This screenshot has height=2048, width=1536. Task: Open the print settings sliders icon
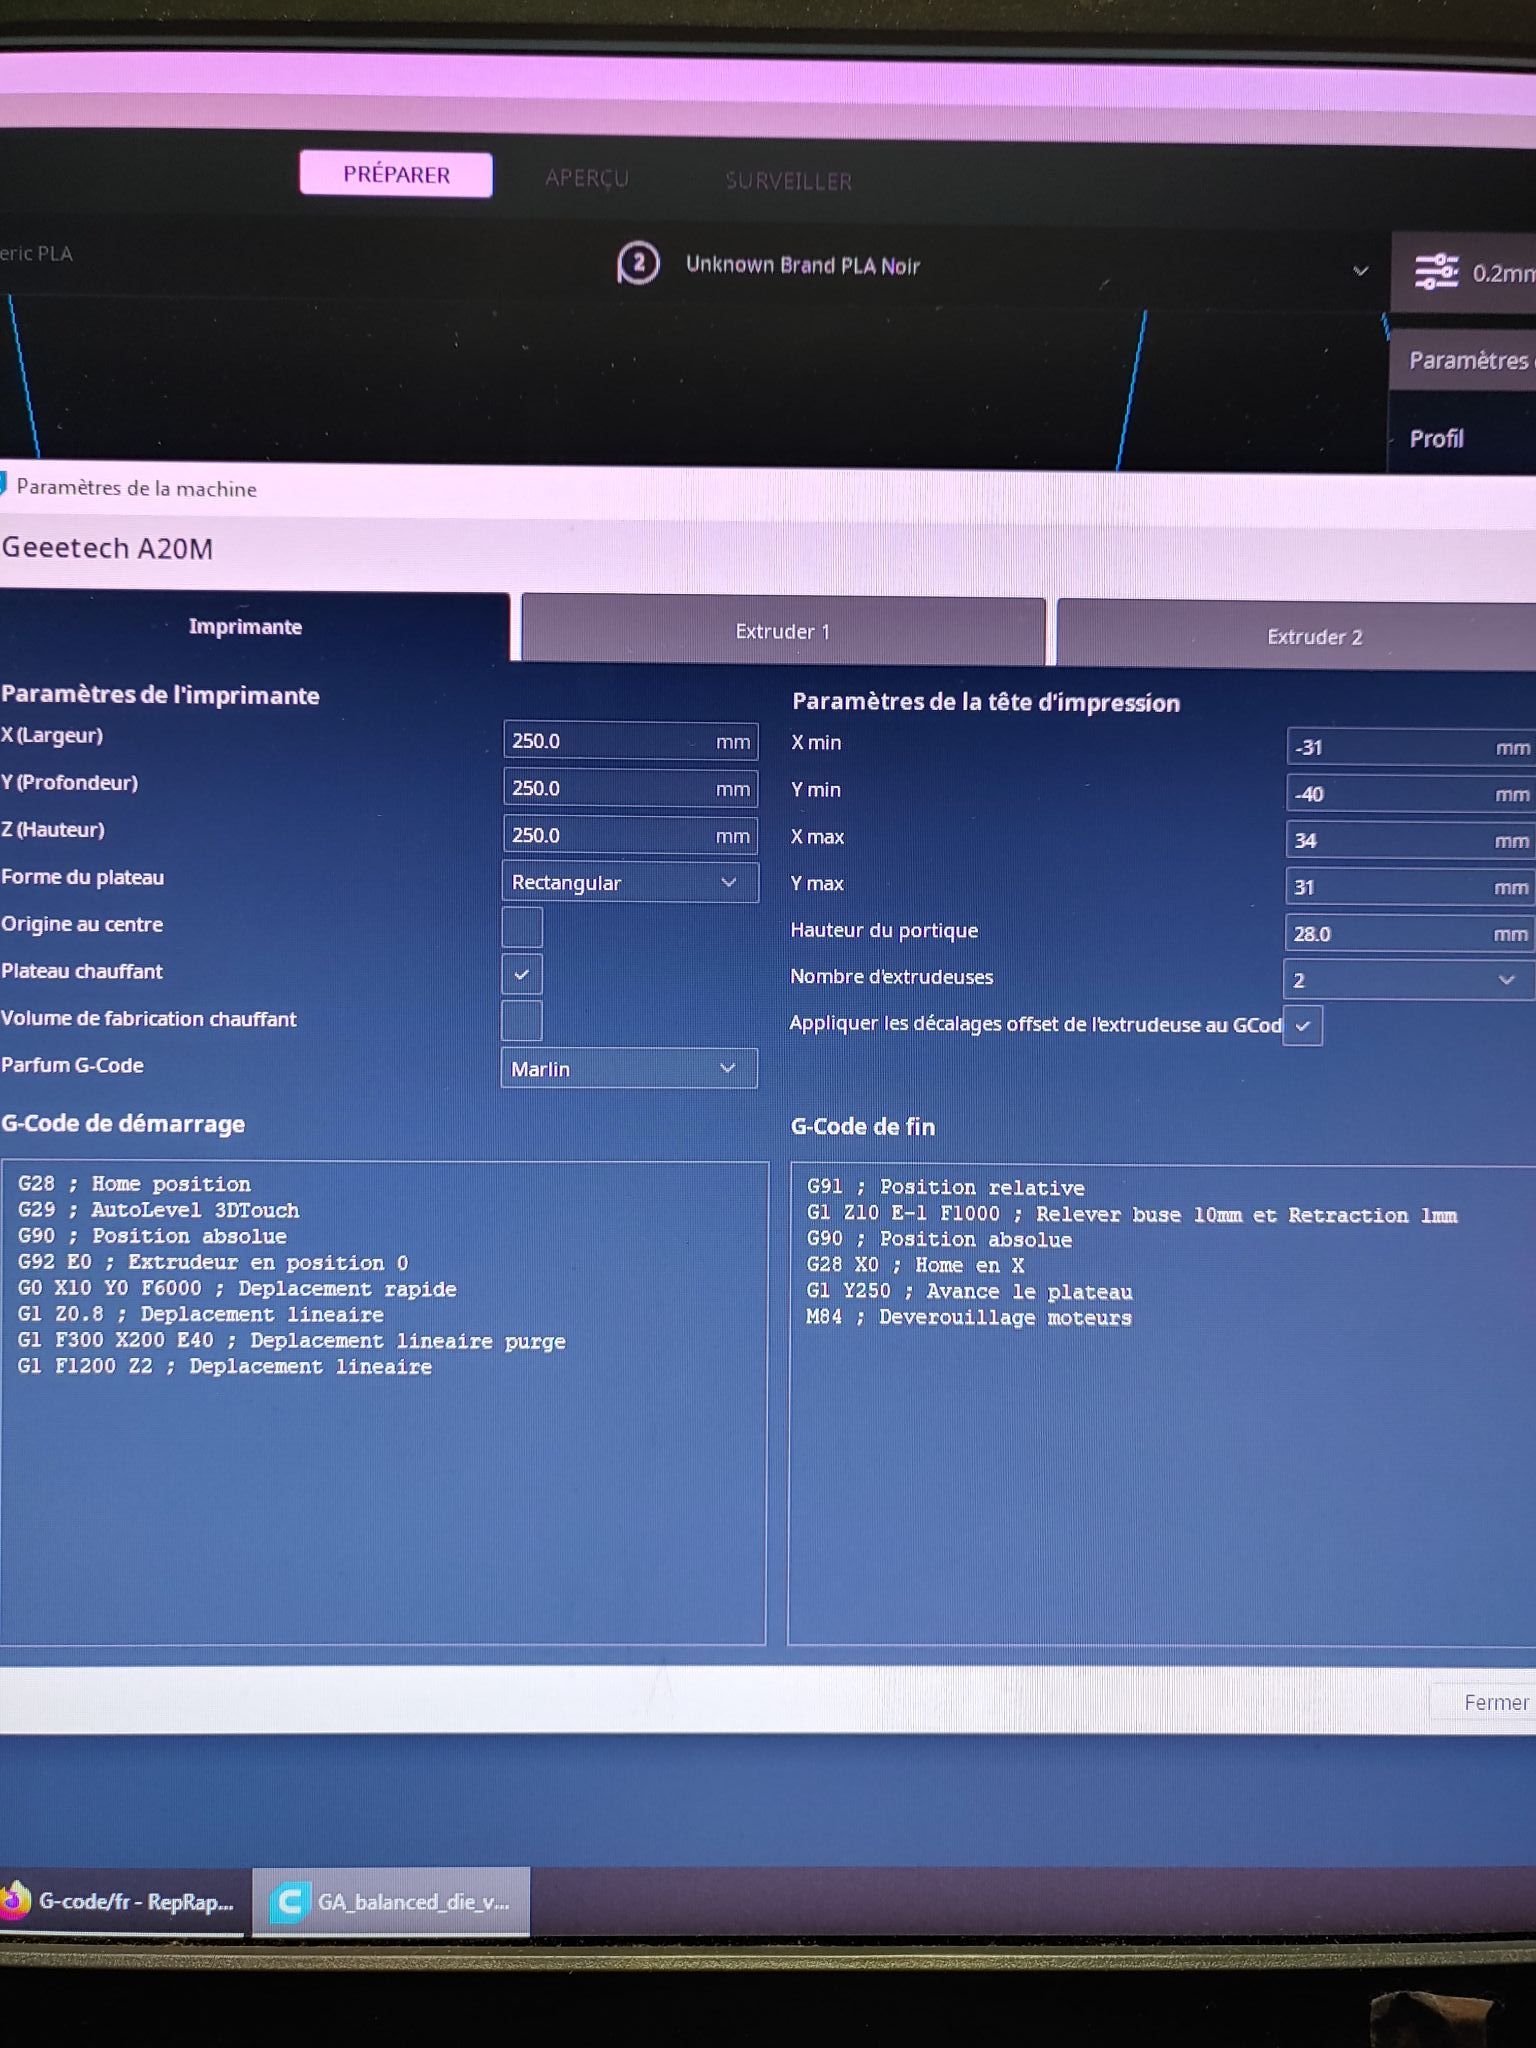(x=1436, y=272)
